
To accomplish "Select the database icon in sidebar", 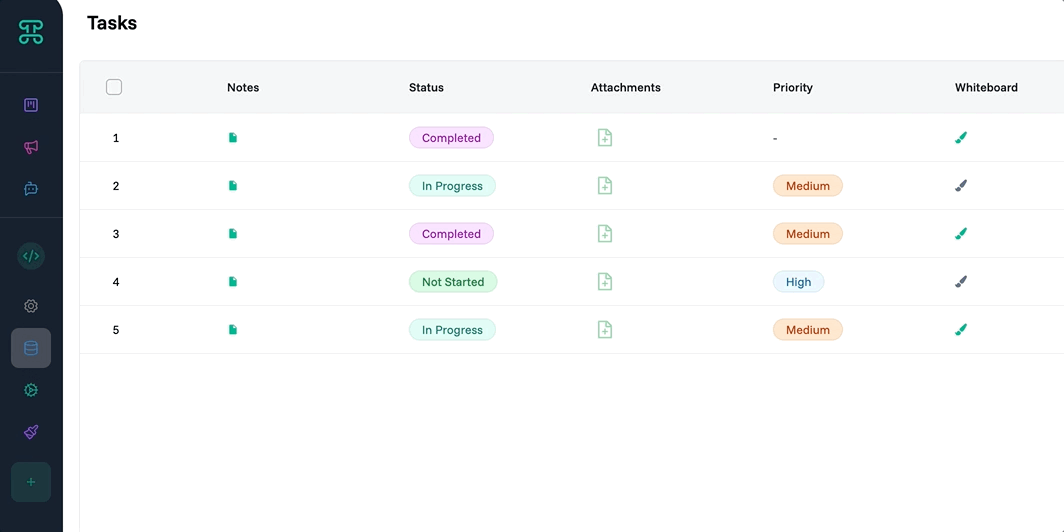I will coord(31,348).
